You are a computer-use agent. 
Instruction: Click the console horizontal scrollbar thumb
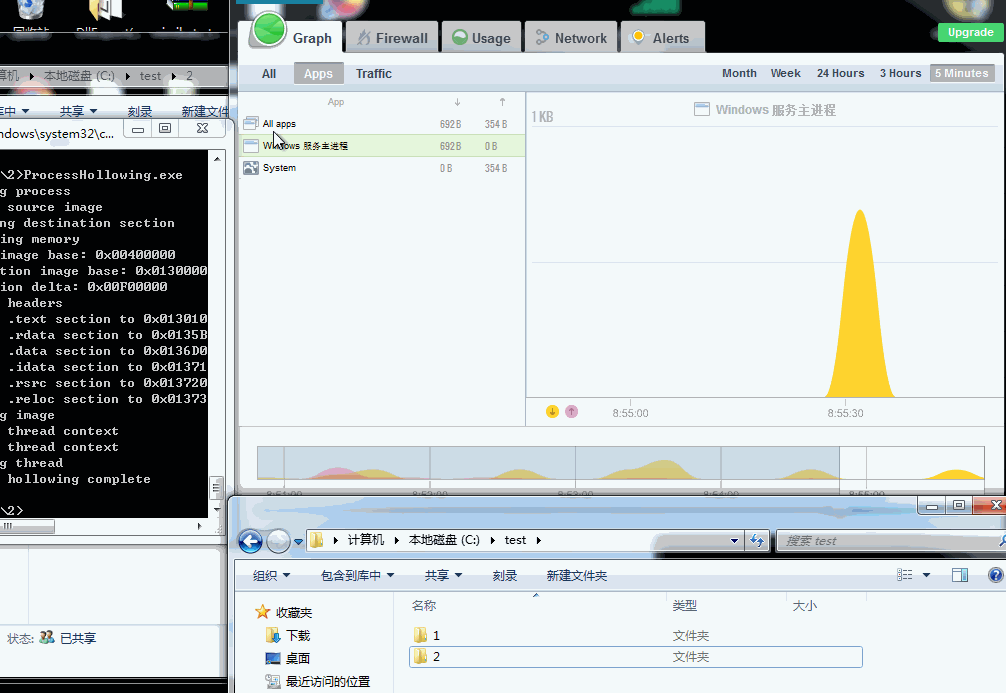[27, 526]
